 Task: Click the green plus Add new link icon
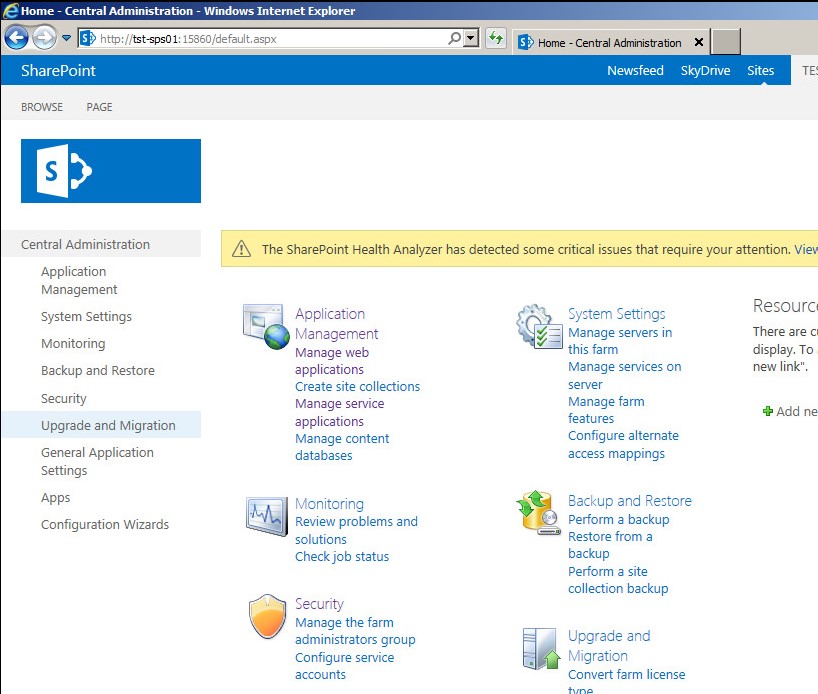point(767,411)
